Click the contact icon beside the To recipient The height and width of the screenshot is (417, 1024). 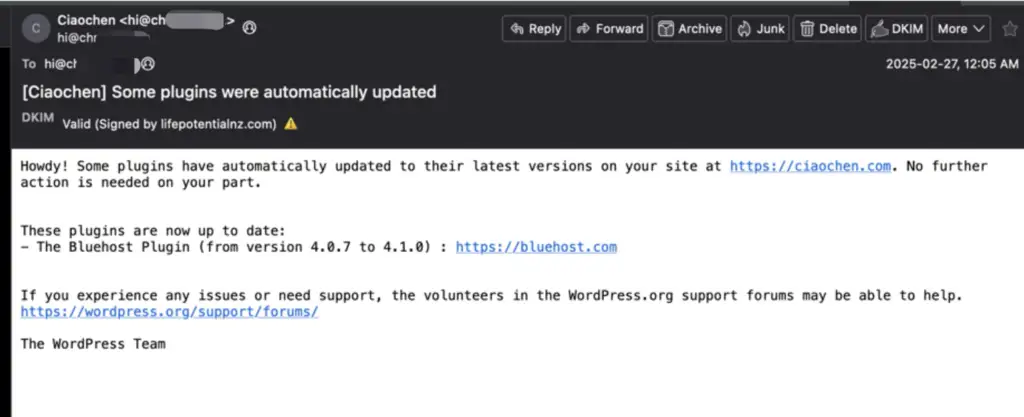(x=148, y=64)
